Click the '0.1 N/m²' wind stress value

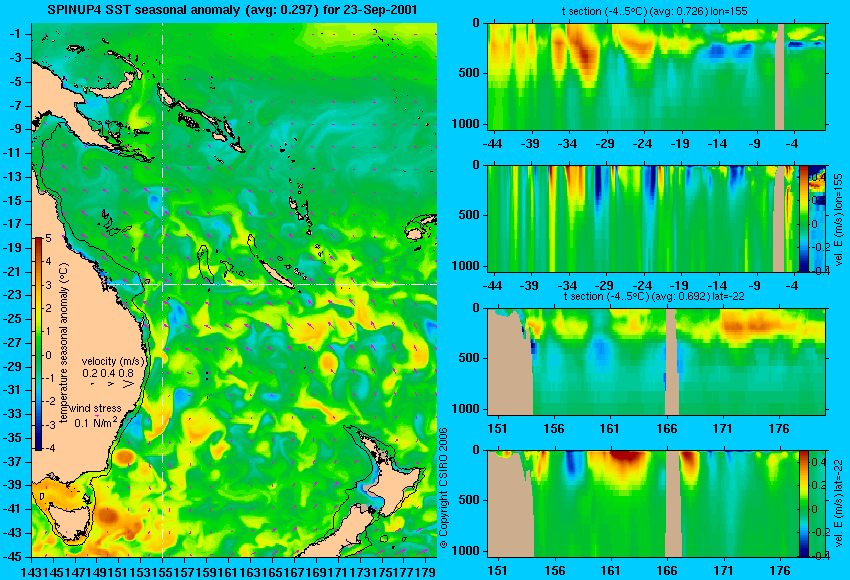[x=96, y=422]
